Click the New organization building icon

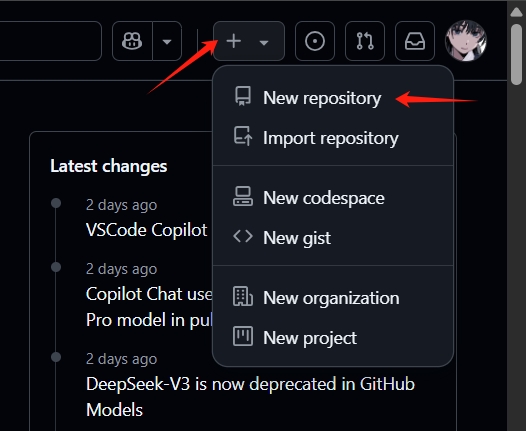coord(243,297)
